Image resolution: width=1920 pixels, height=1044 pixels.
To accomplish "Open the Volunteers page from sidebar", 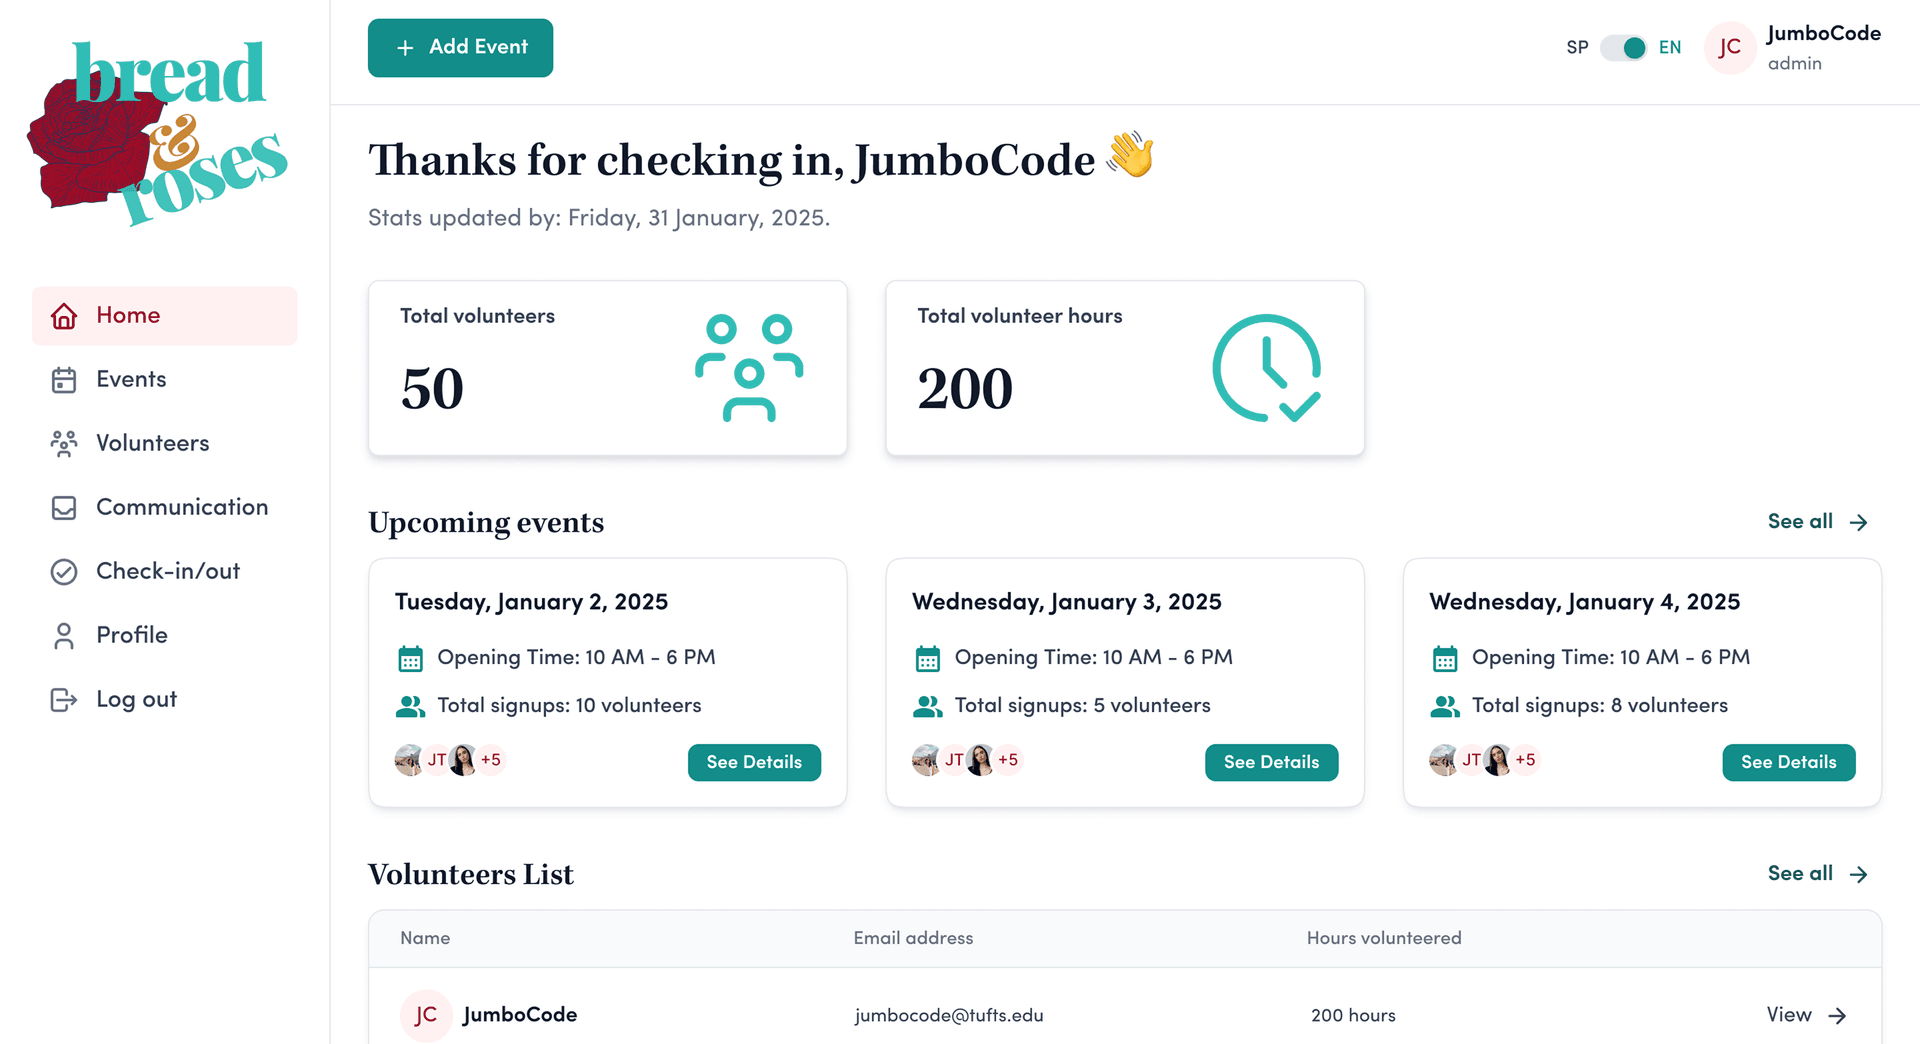I will pyautogui.click(x=152, y=443).
